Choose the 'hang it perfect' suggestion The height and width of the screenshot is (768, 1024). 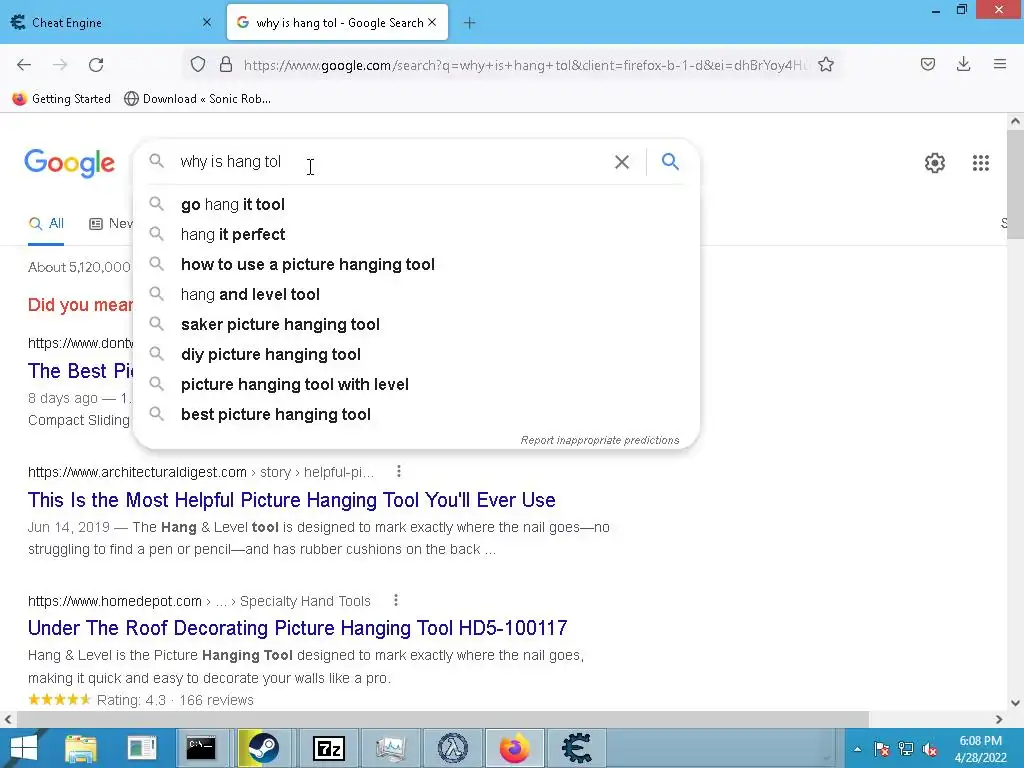coord(417,234)
